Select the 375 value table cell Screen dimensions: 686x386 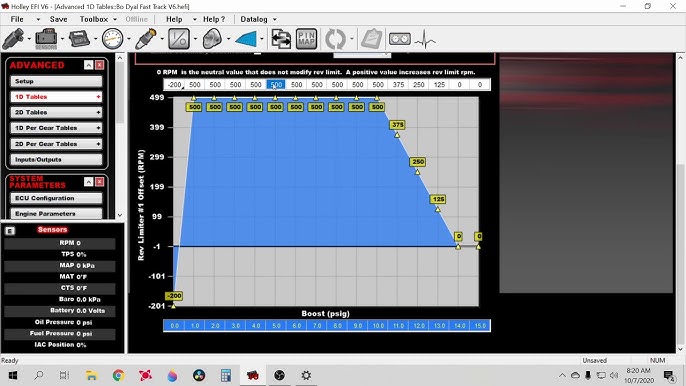point(398,85)
